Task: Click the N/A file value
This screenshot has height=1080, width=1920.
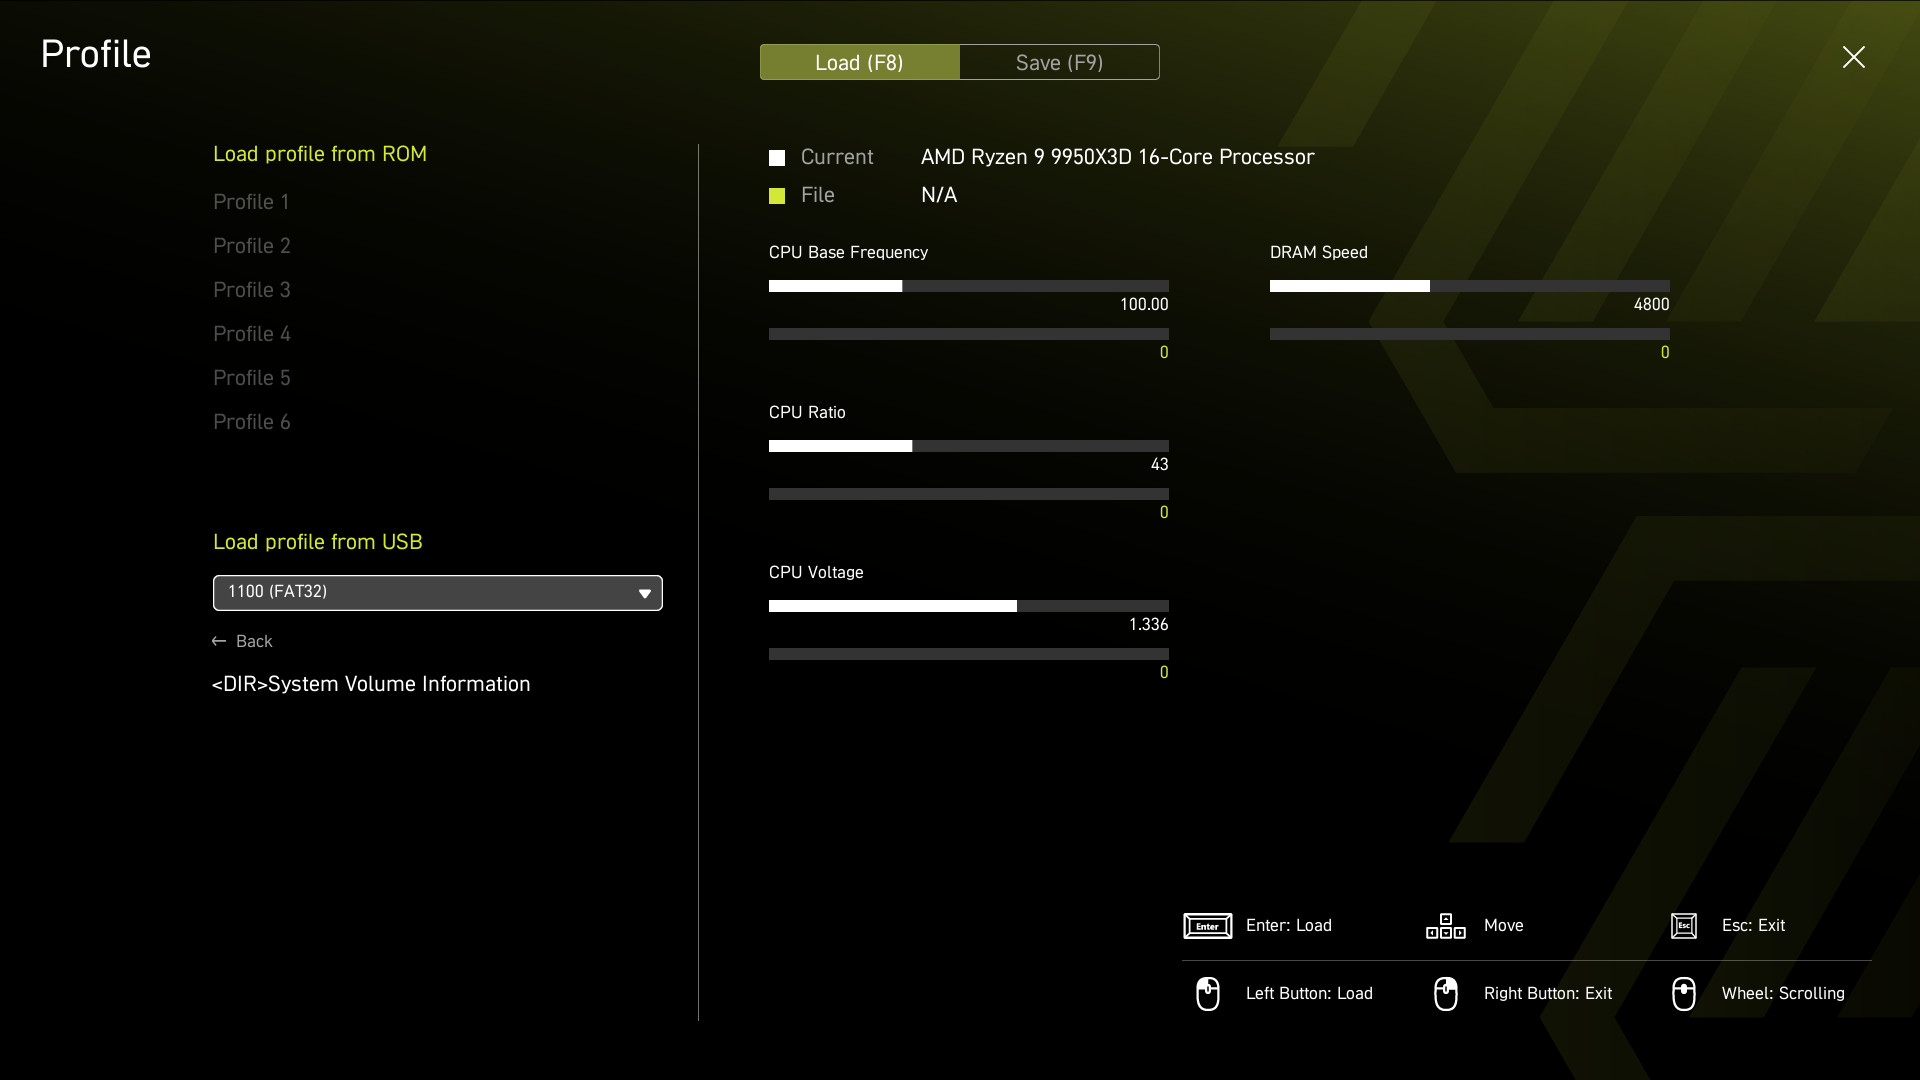Action: coord(939,196)
